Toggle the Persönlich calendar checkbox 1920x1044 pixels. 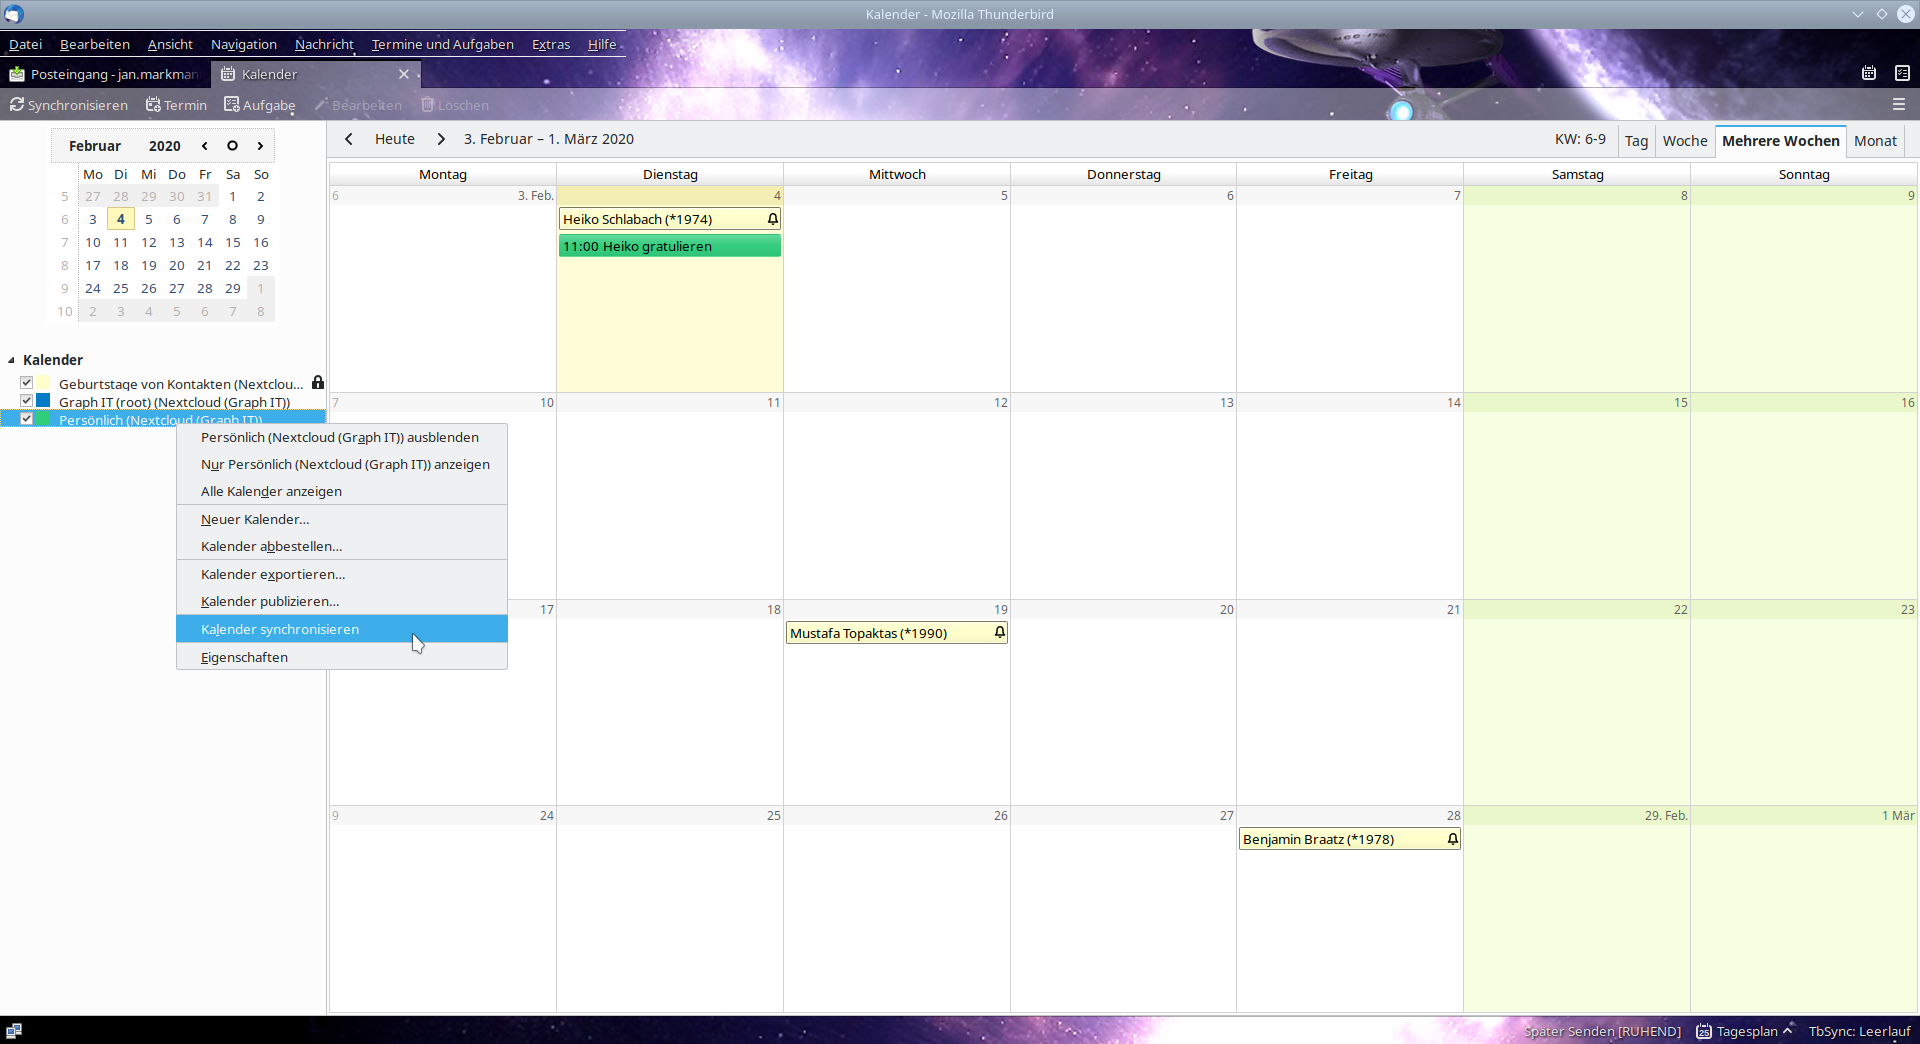pos(27,419)
